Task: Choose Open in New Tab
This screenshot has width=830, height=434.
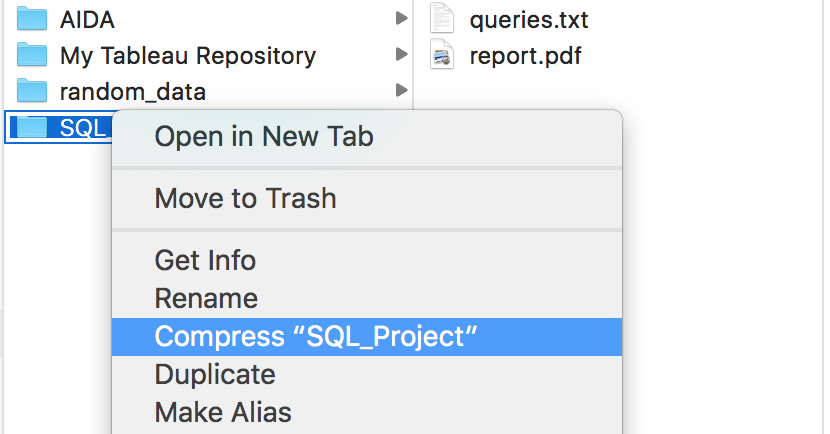Action: click(x=263, y=136)
